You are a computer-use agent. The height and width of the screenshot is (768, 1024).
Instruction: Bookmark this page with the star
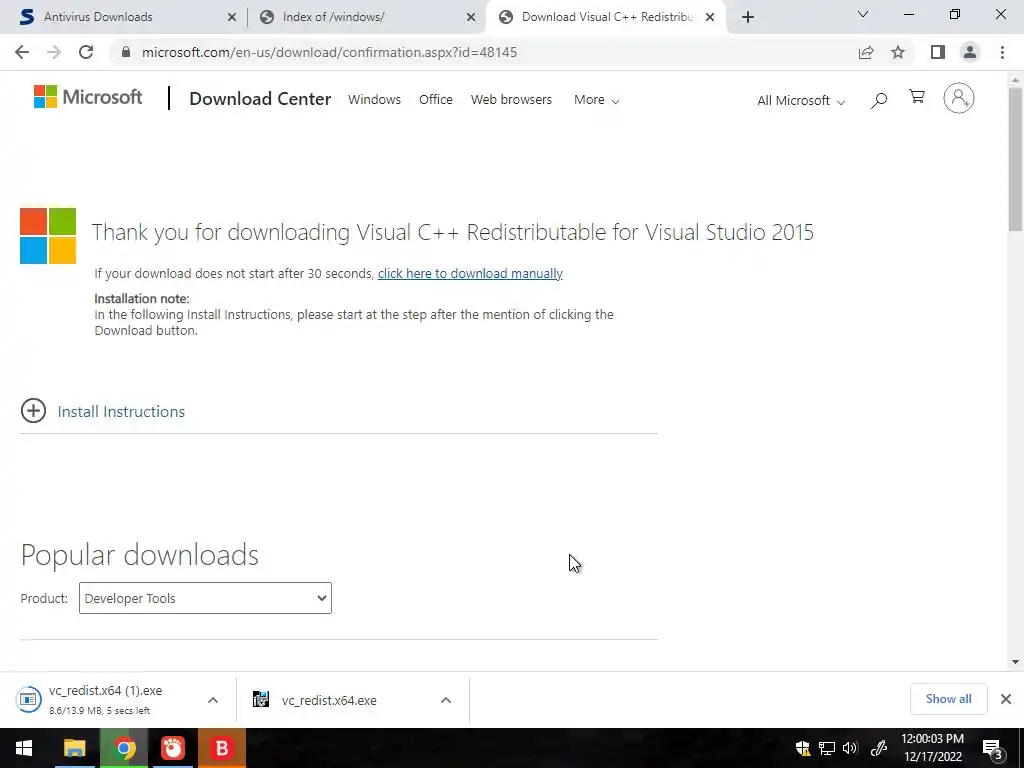(898, 52)
